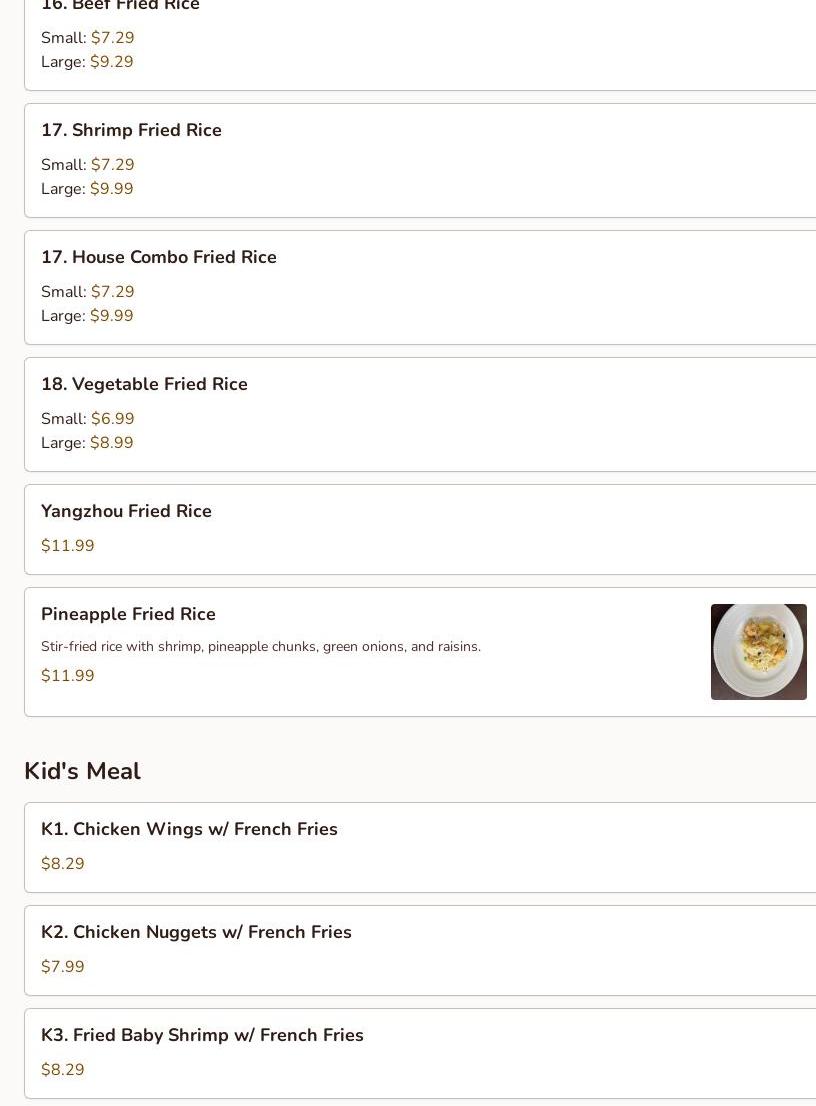Open the 17. Shrimp Fried Rice item

[x=420, y=161]
